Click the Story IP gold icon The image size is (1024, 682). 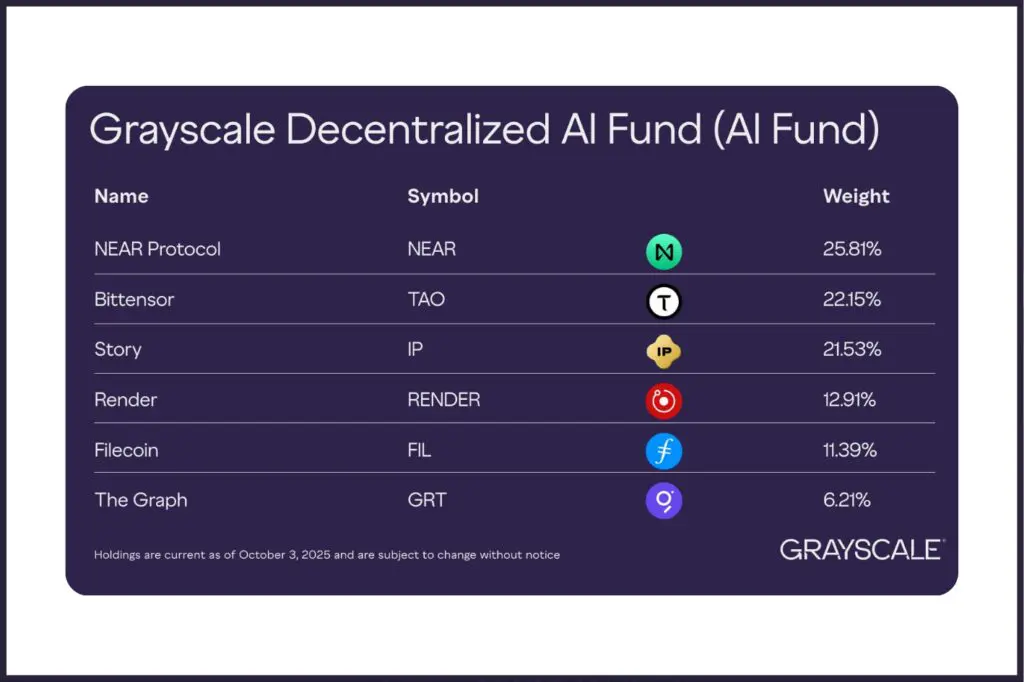(x=663, y=351)
